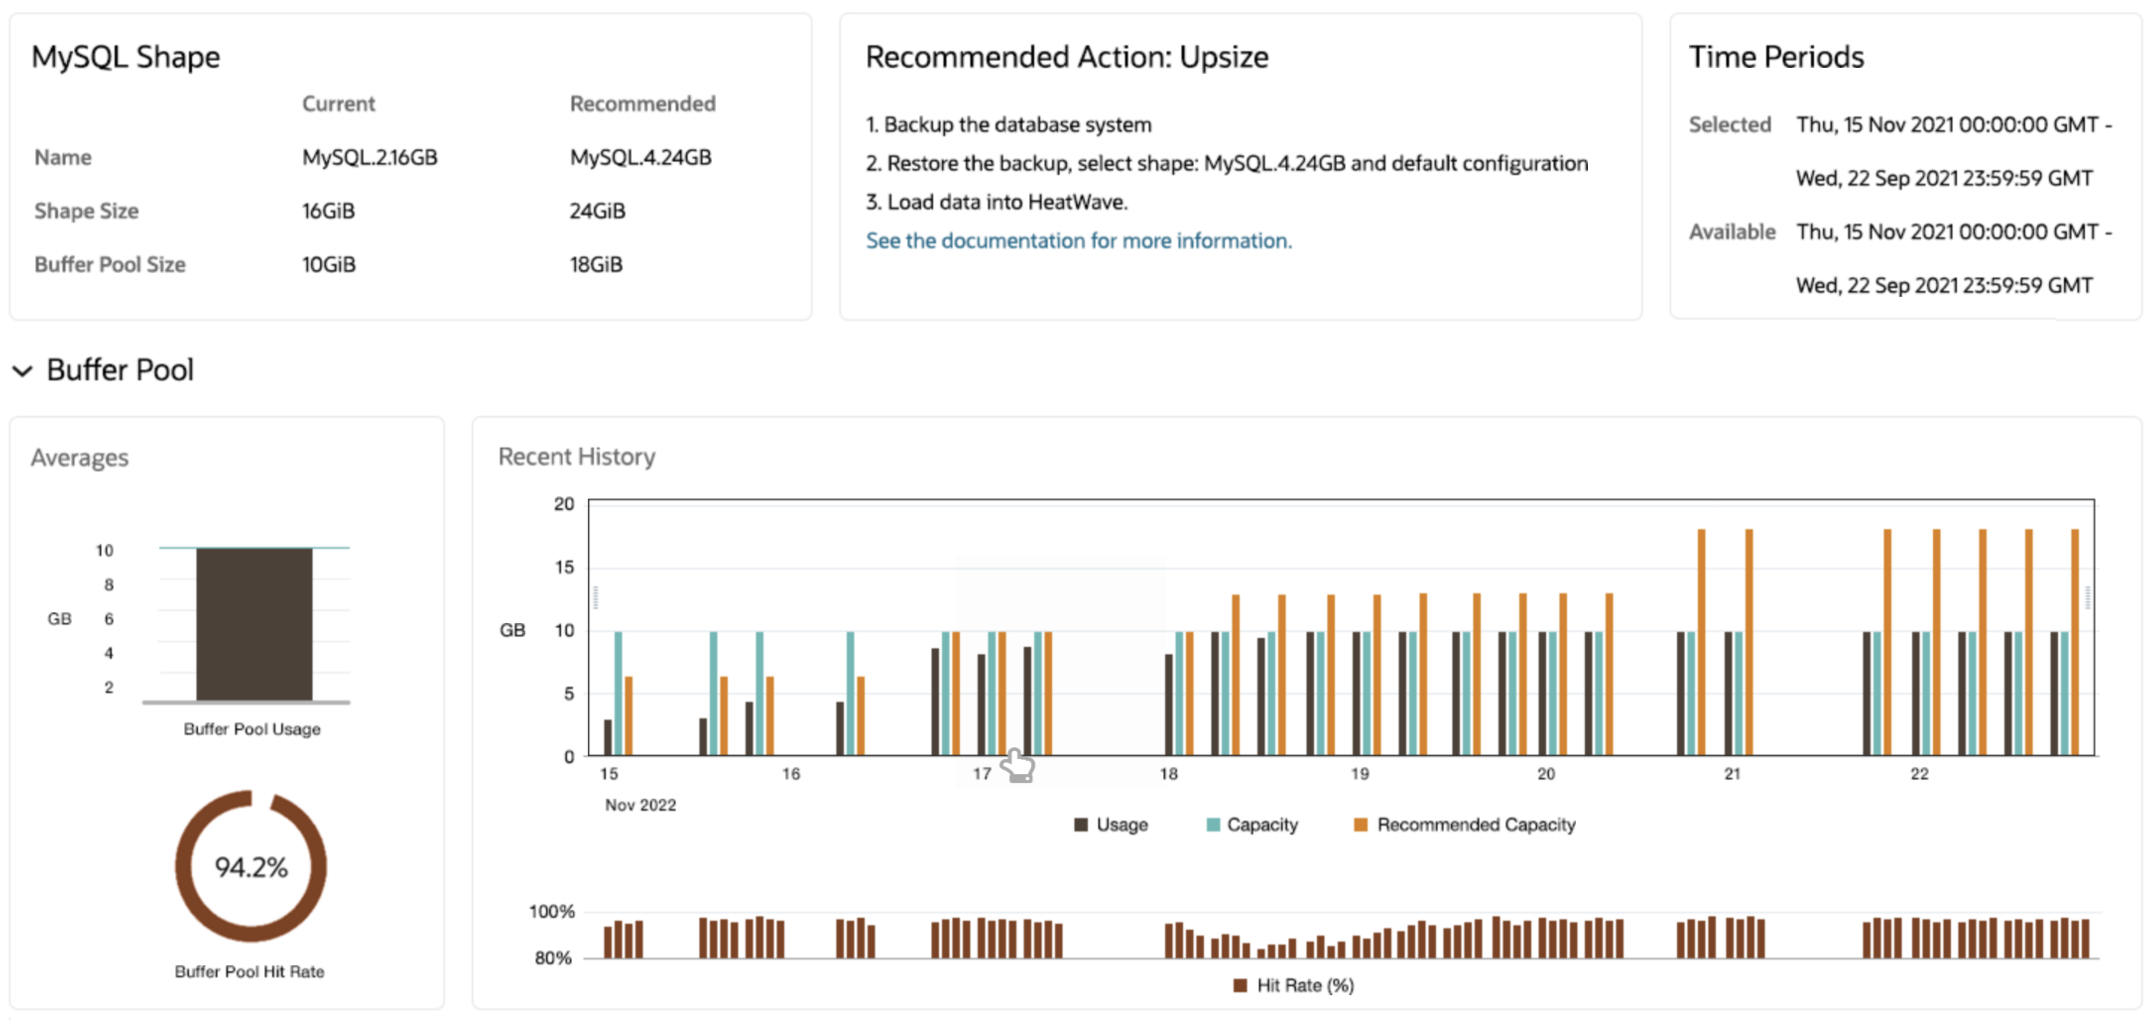Click the Selected time period label
Viewport: 2156px width, 1022px height.
pyautogui.click(x=1730, y=125)
